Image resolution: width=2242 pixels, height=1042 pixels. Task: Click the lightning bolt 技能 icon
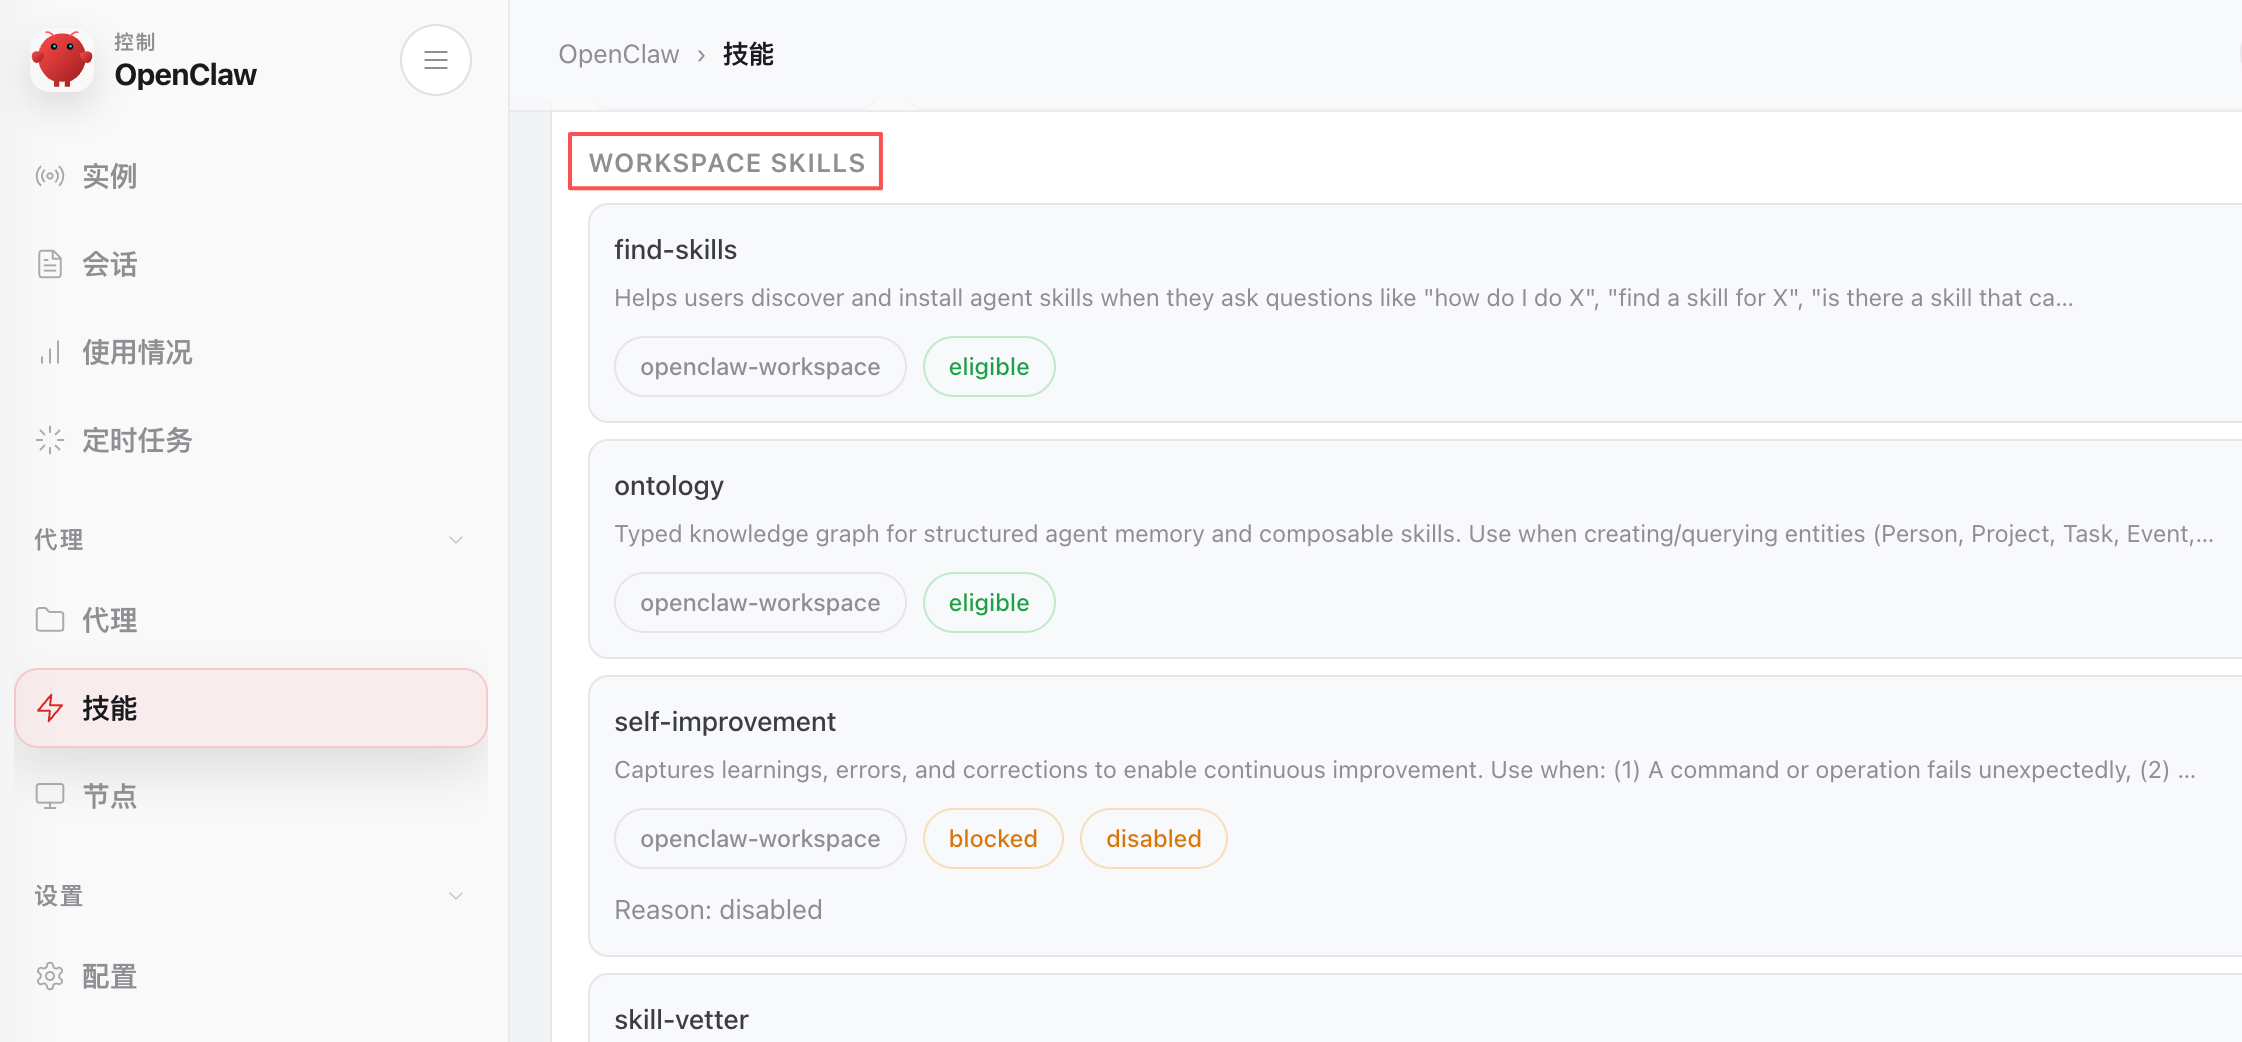point(50,708)
